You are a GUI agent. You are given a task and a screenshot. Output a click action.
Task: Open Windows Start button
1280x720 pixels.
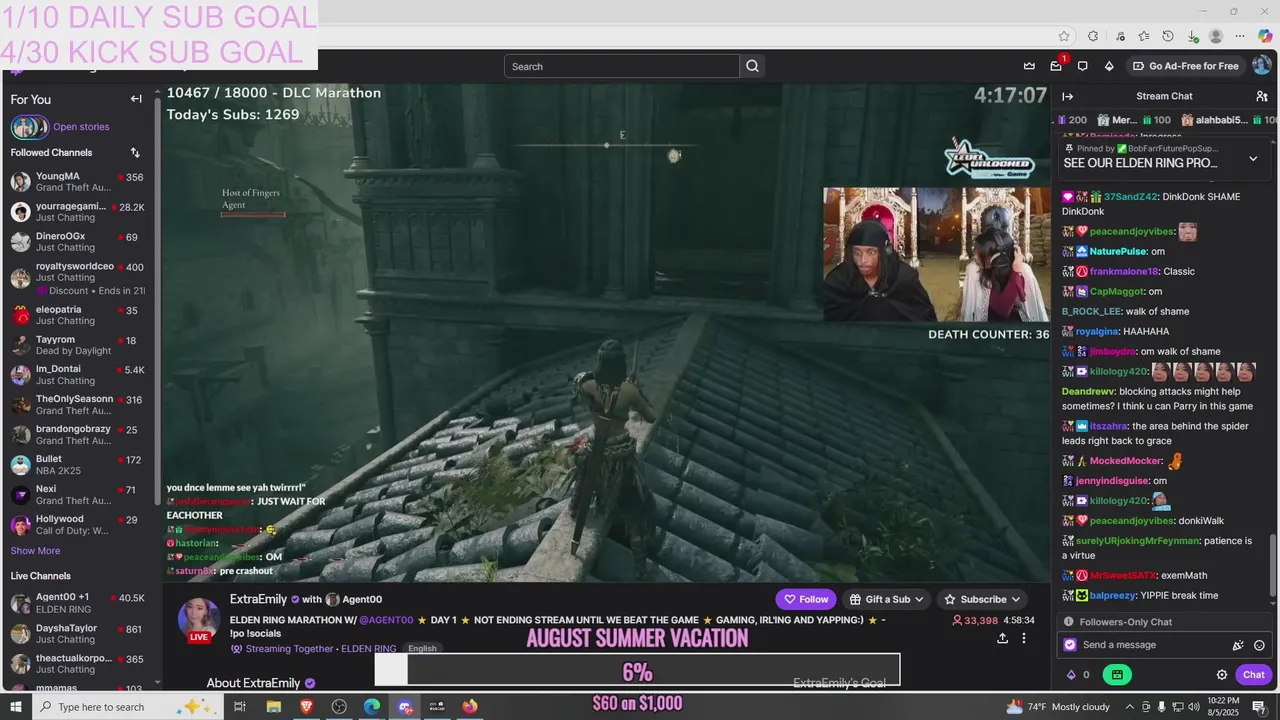click(x=15, y=707)
